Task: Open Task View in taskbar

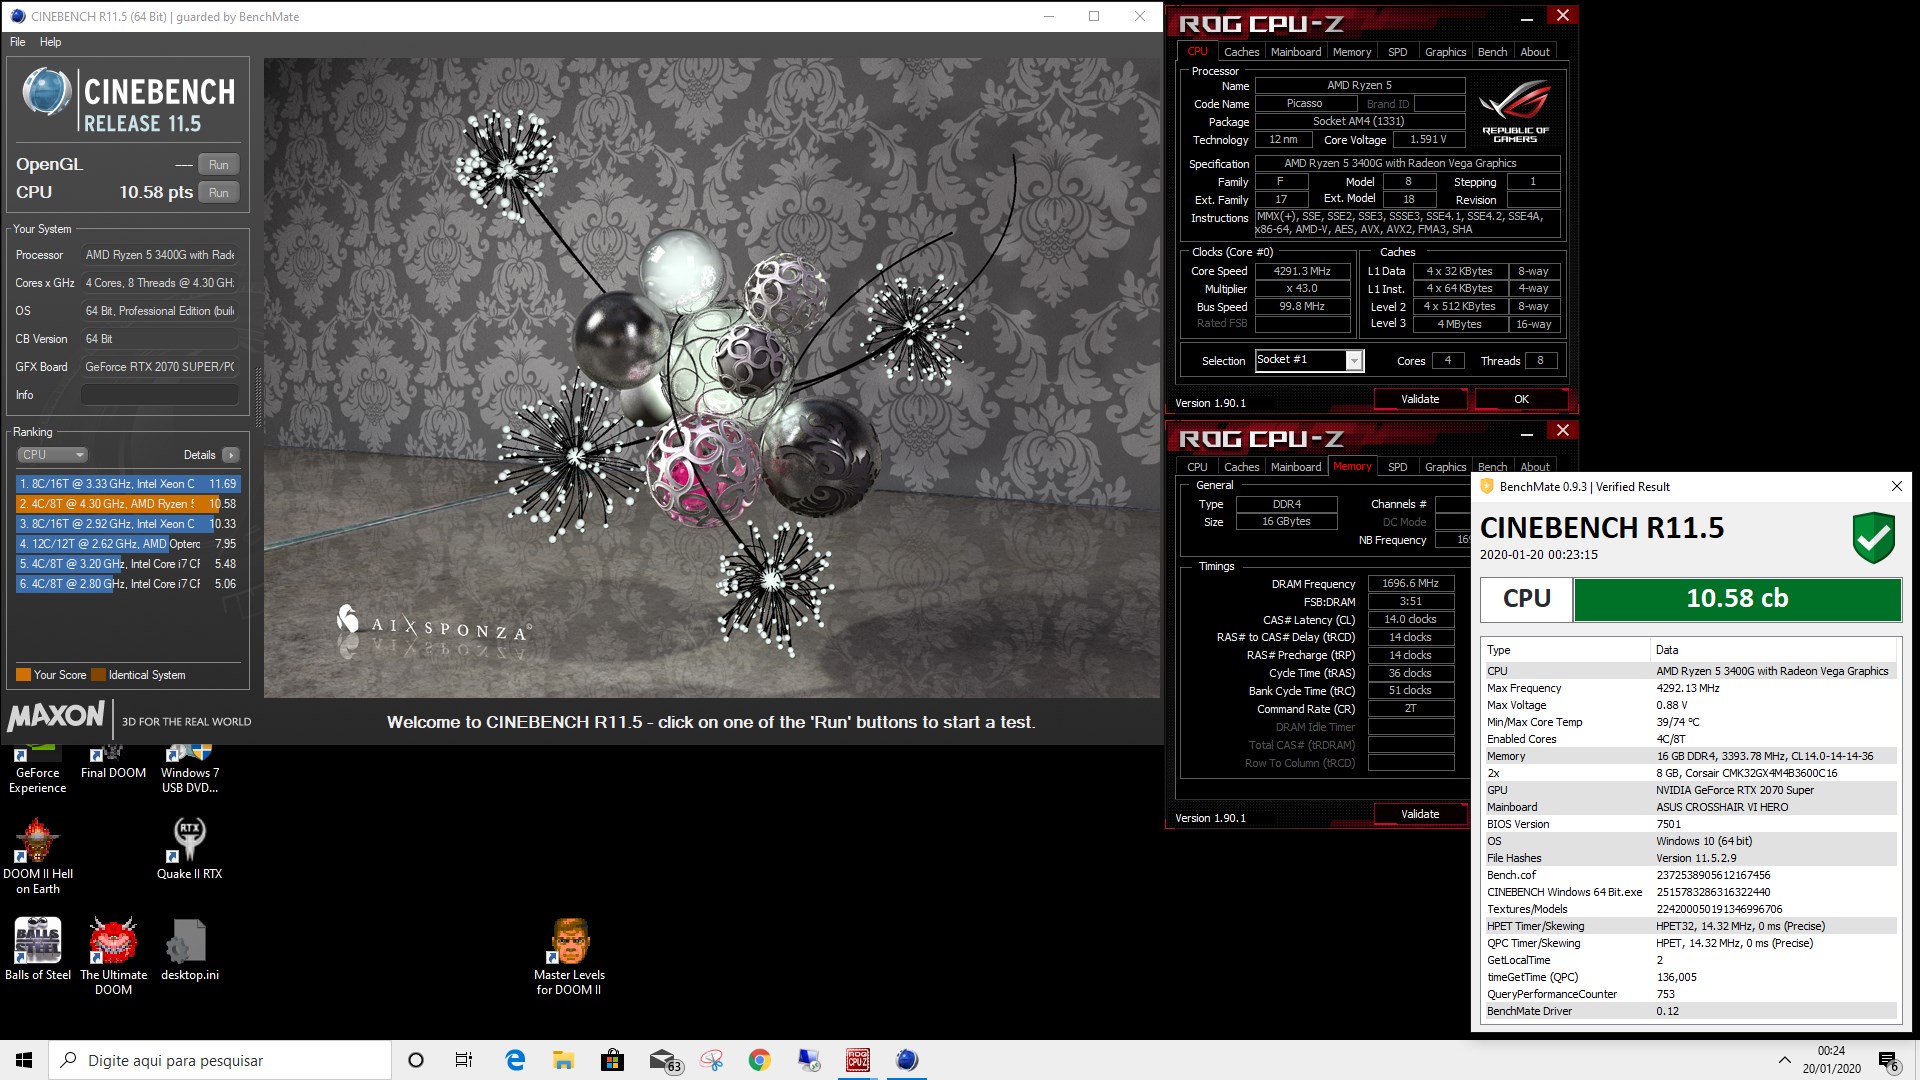Action: click(x=464, y=1060)
